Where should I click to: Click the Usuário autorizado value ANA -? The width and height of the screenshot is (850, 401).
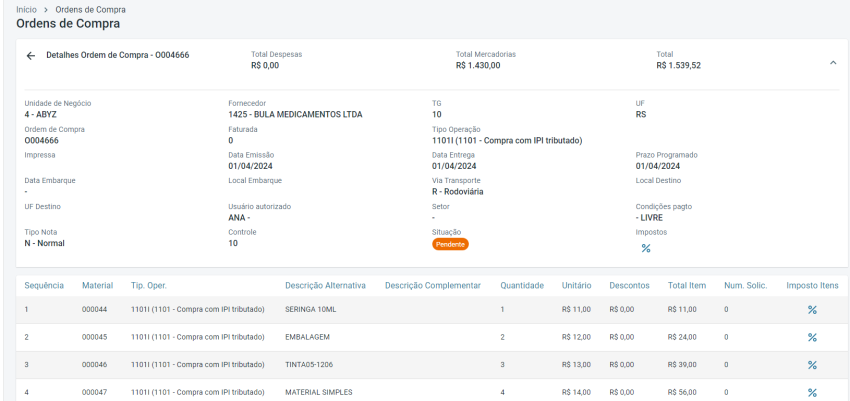click(x=239, y=218)
